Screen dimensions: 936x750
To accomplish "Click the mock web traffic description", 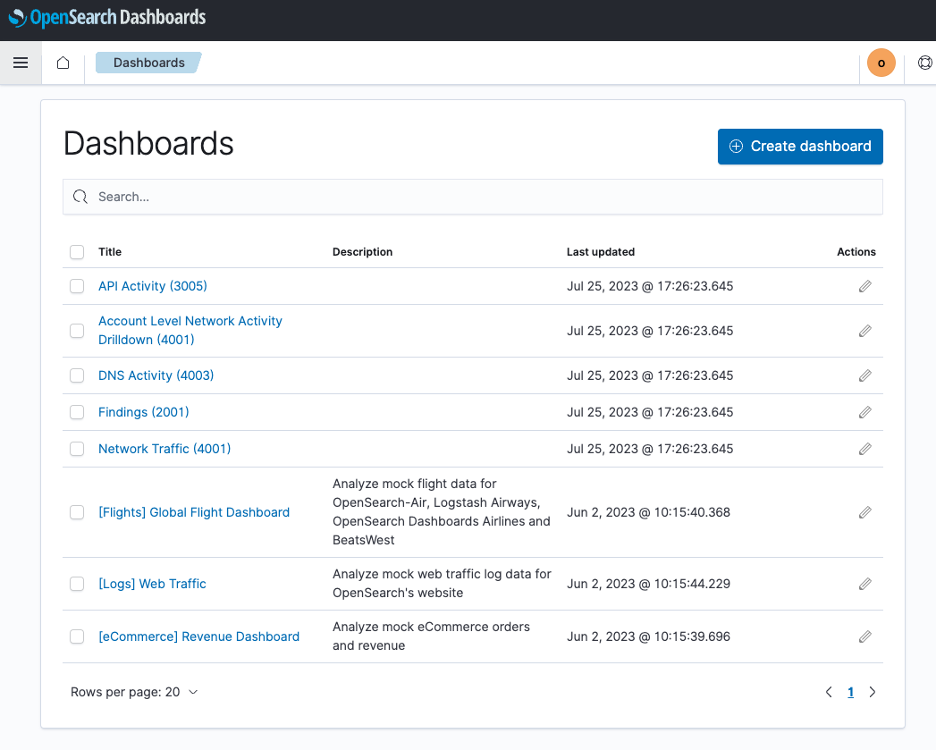I will [442, 583].
